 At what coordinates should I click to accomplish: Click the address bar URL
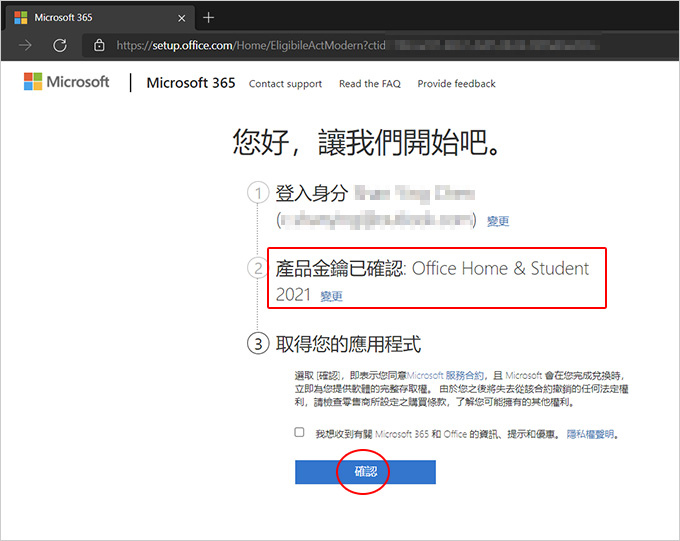[x=251, y=45]
